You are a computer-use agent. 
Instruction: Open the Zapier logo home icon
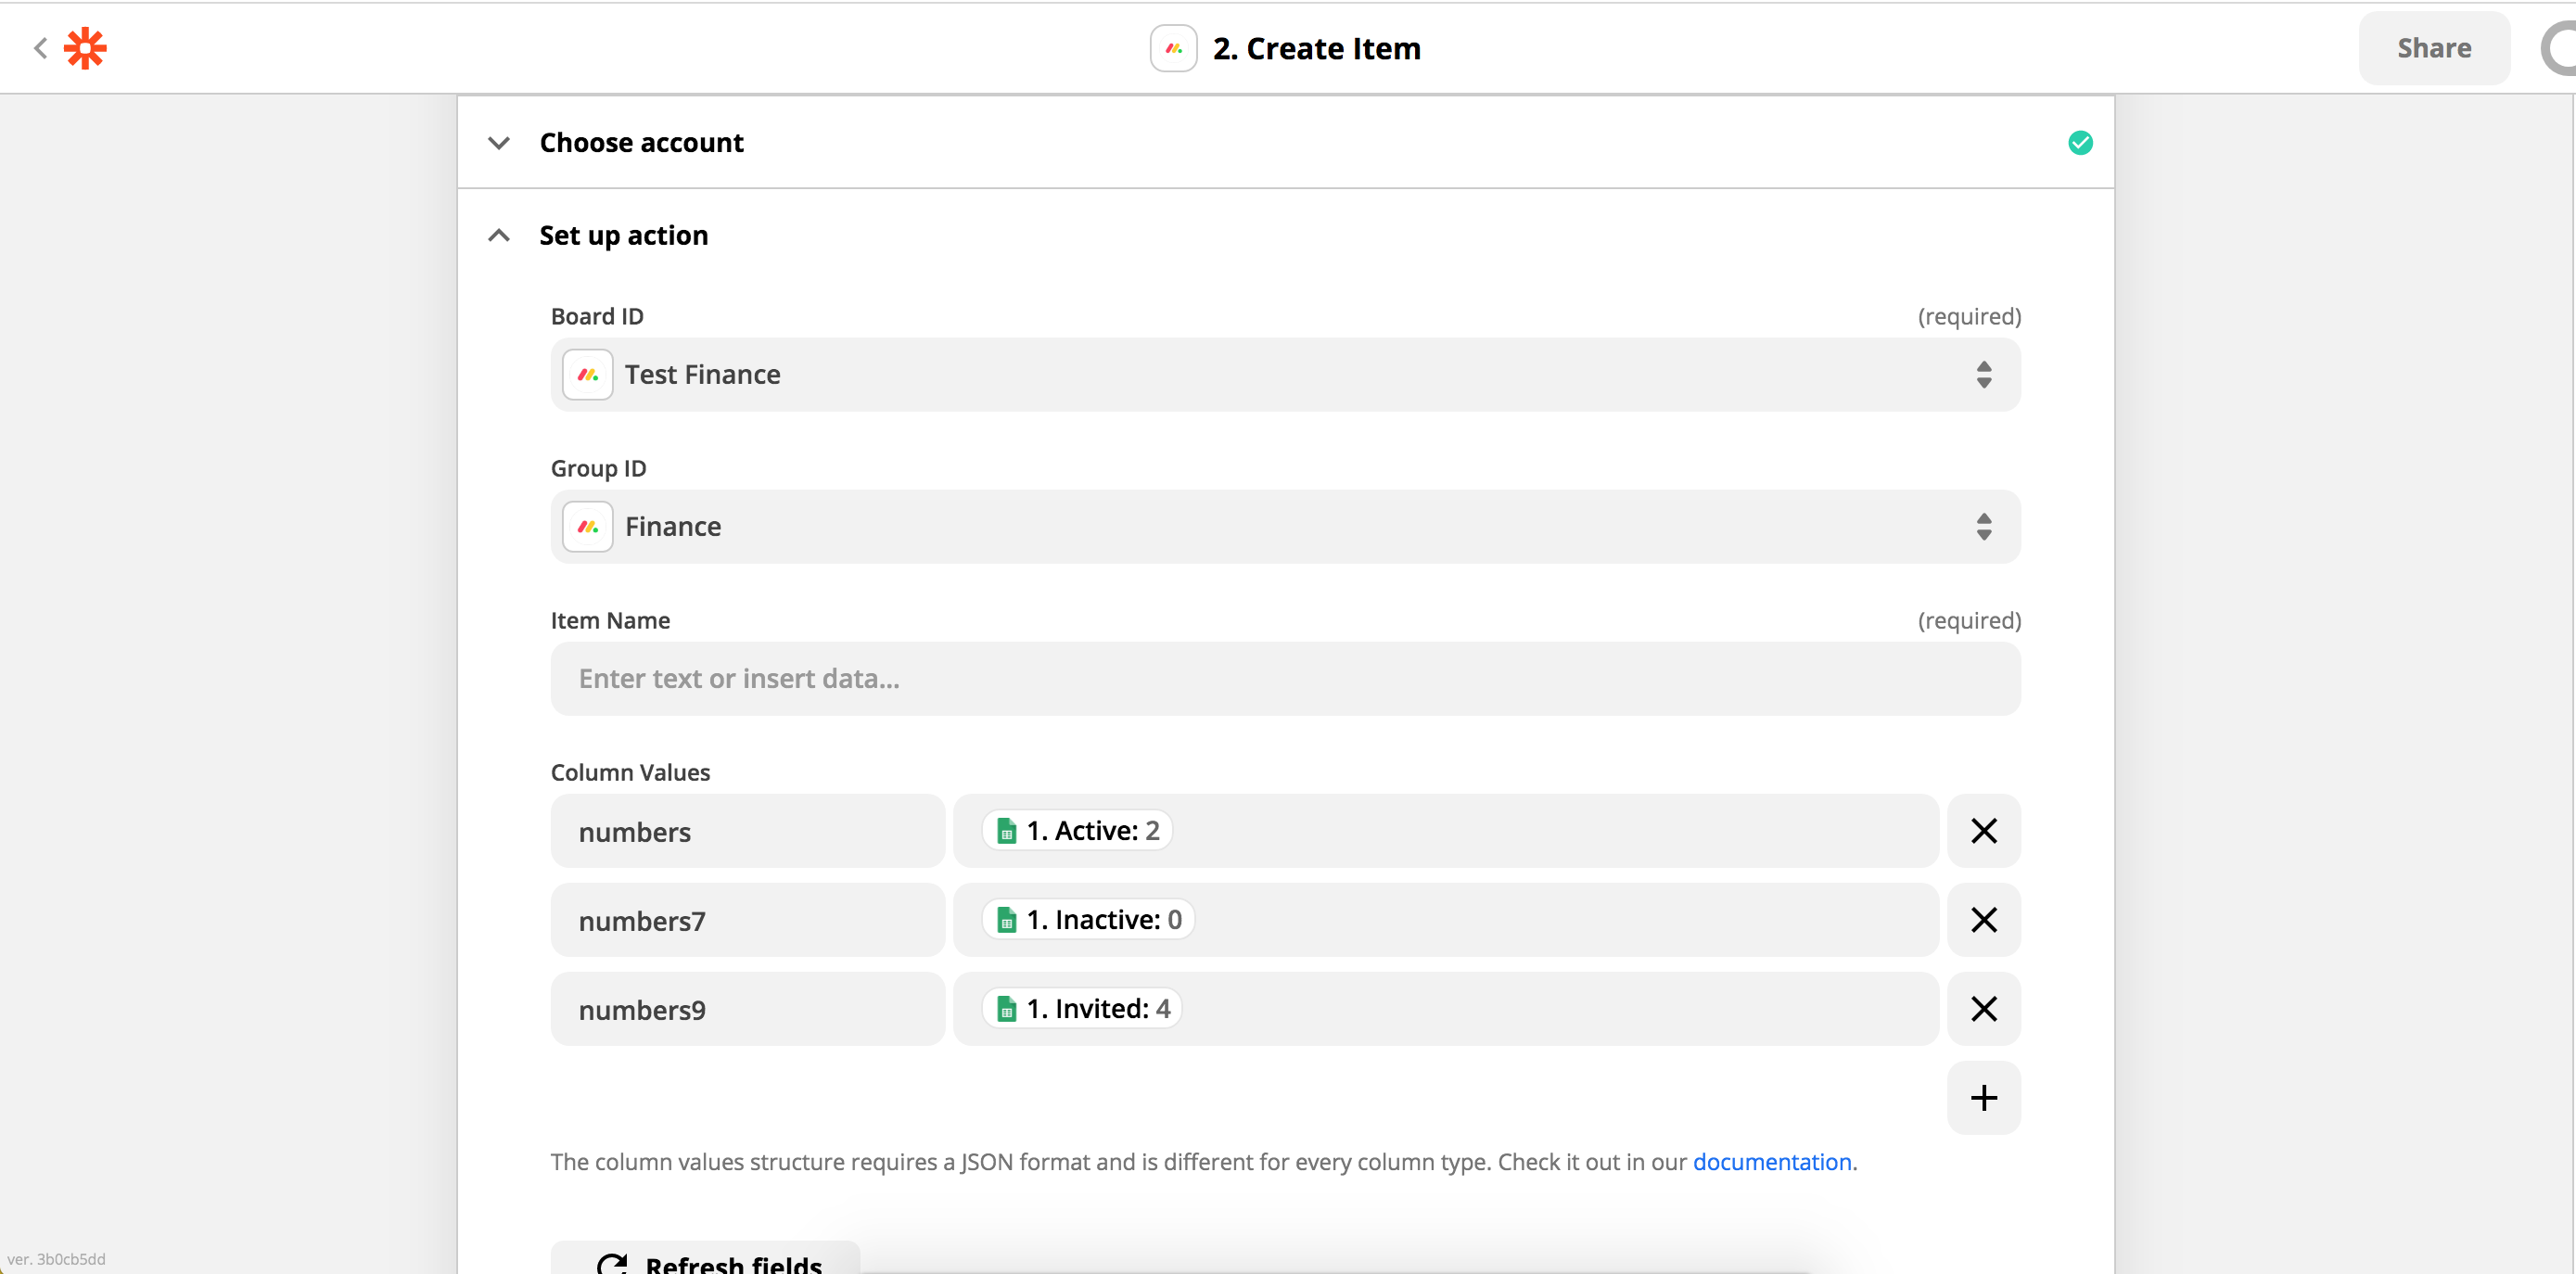pos(85,48)
